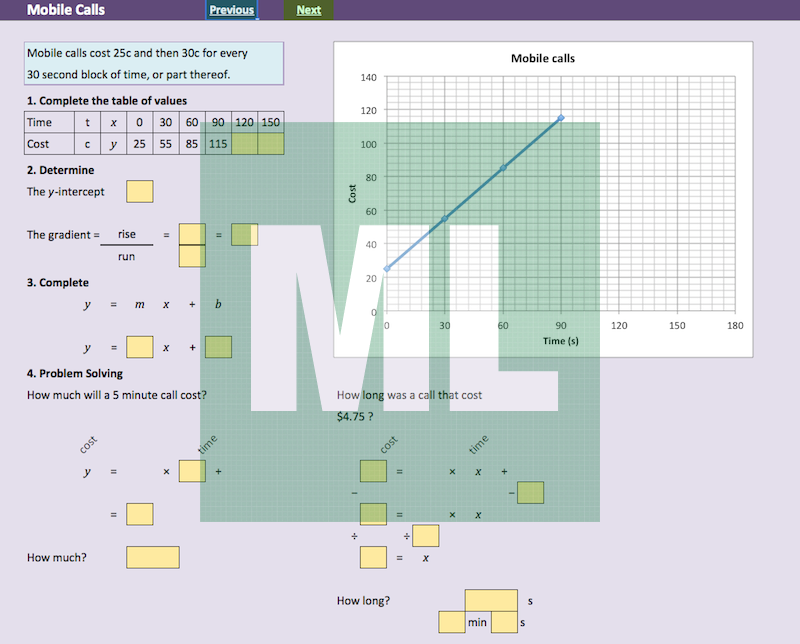This screenshot has width=800, height=644.
Task: Click the time box in 5 minute problem
Action: tap(192, 470)
